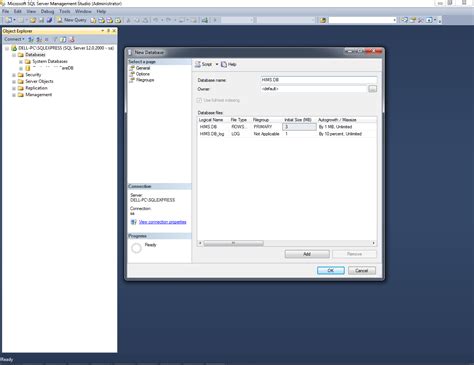Viewport: 474px width, 365px height.
Task: Expand the System Databases folder
Action: (21, 62)
